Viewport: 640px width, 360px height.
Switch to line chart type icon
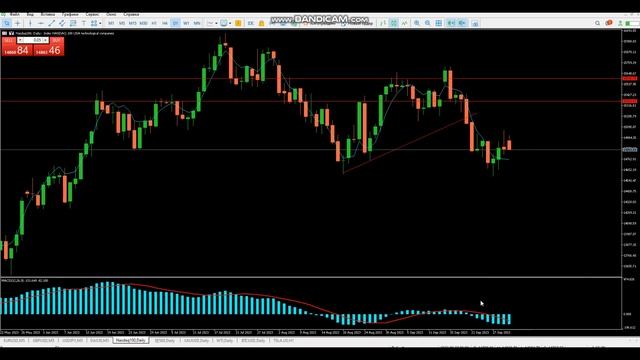(404, 23)
